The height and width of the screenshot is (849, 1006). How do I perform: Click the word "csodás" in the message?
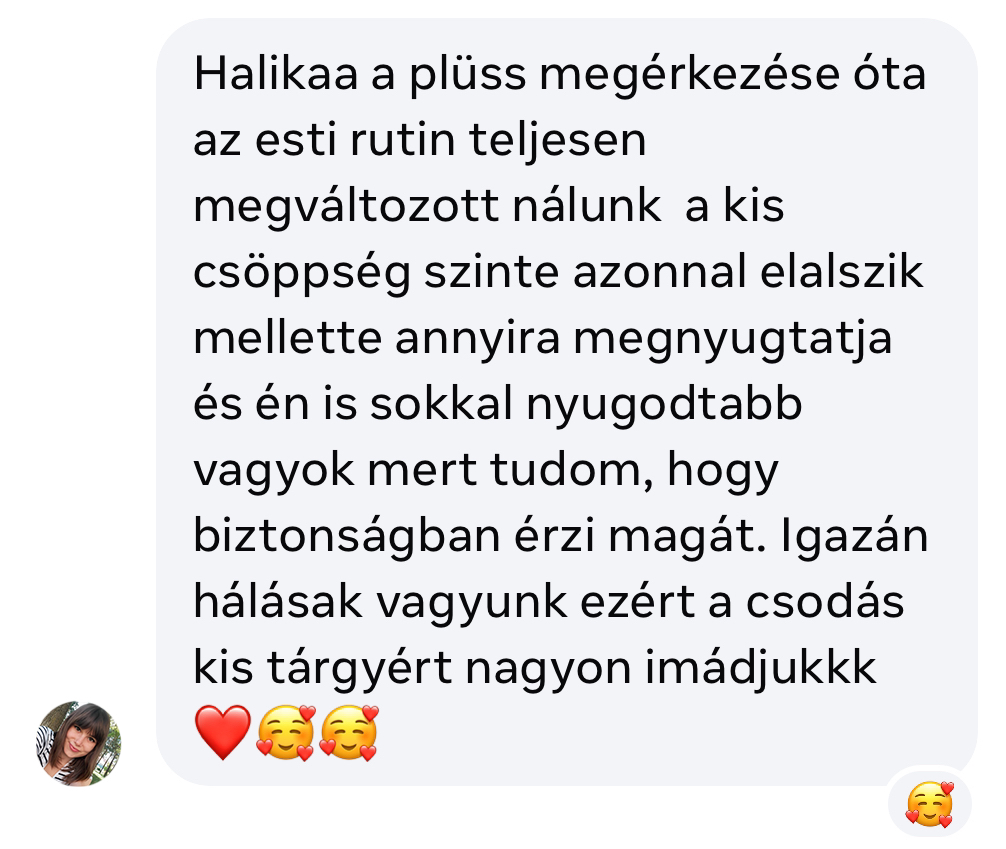coord(825,602)
